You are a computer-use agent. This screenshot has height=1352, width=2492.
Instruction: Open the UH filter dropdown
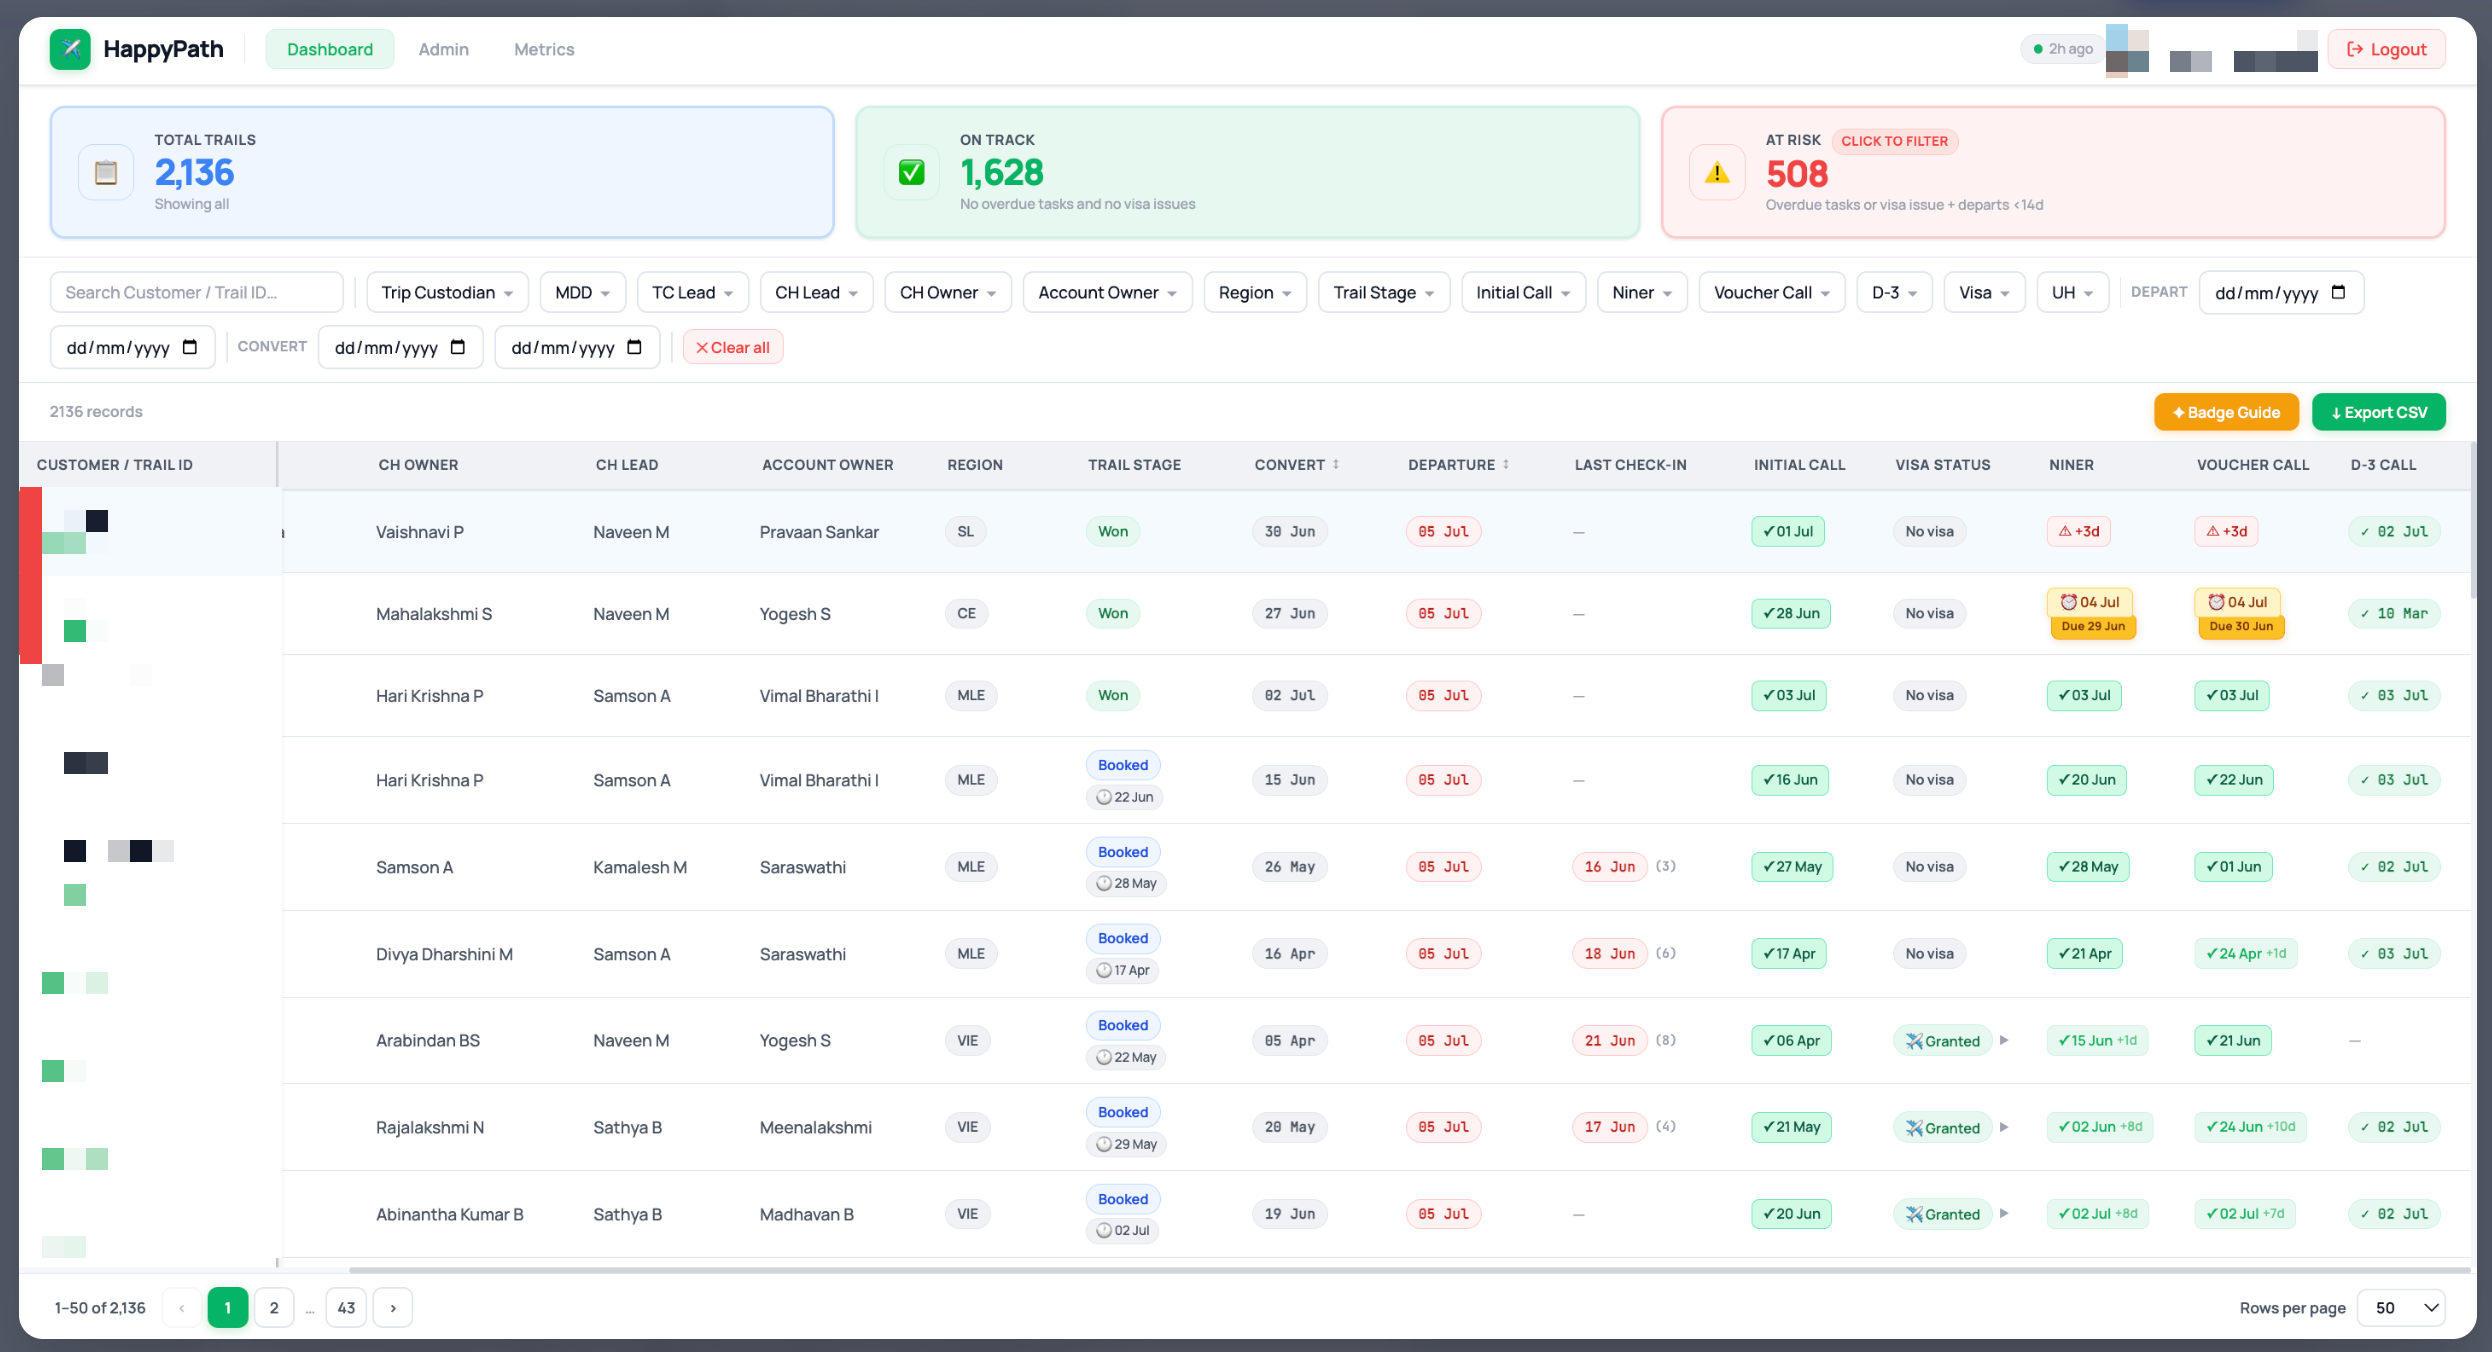click(2072, 292)
